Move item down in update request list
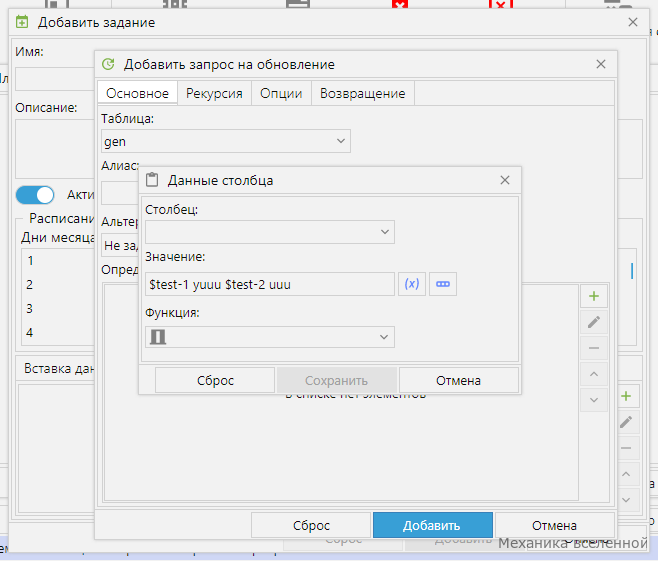 click(x=594, y=400)
